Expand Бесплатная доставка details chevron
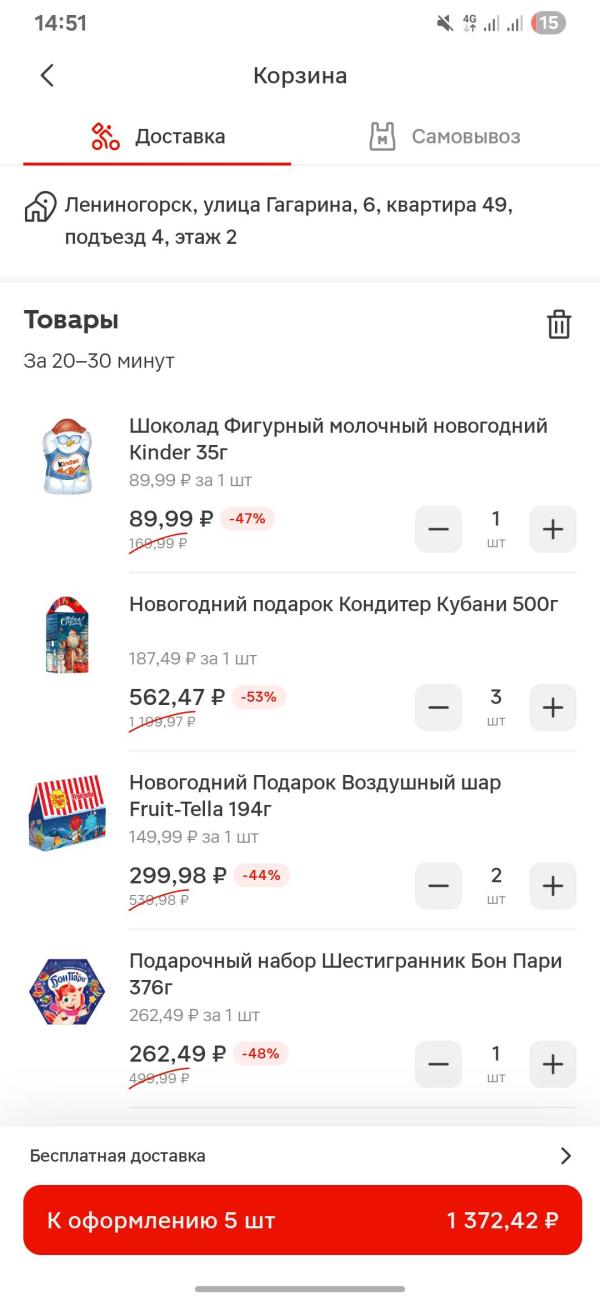600x1299 pixels. point(566,1156)
